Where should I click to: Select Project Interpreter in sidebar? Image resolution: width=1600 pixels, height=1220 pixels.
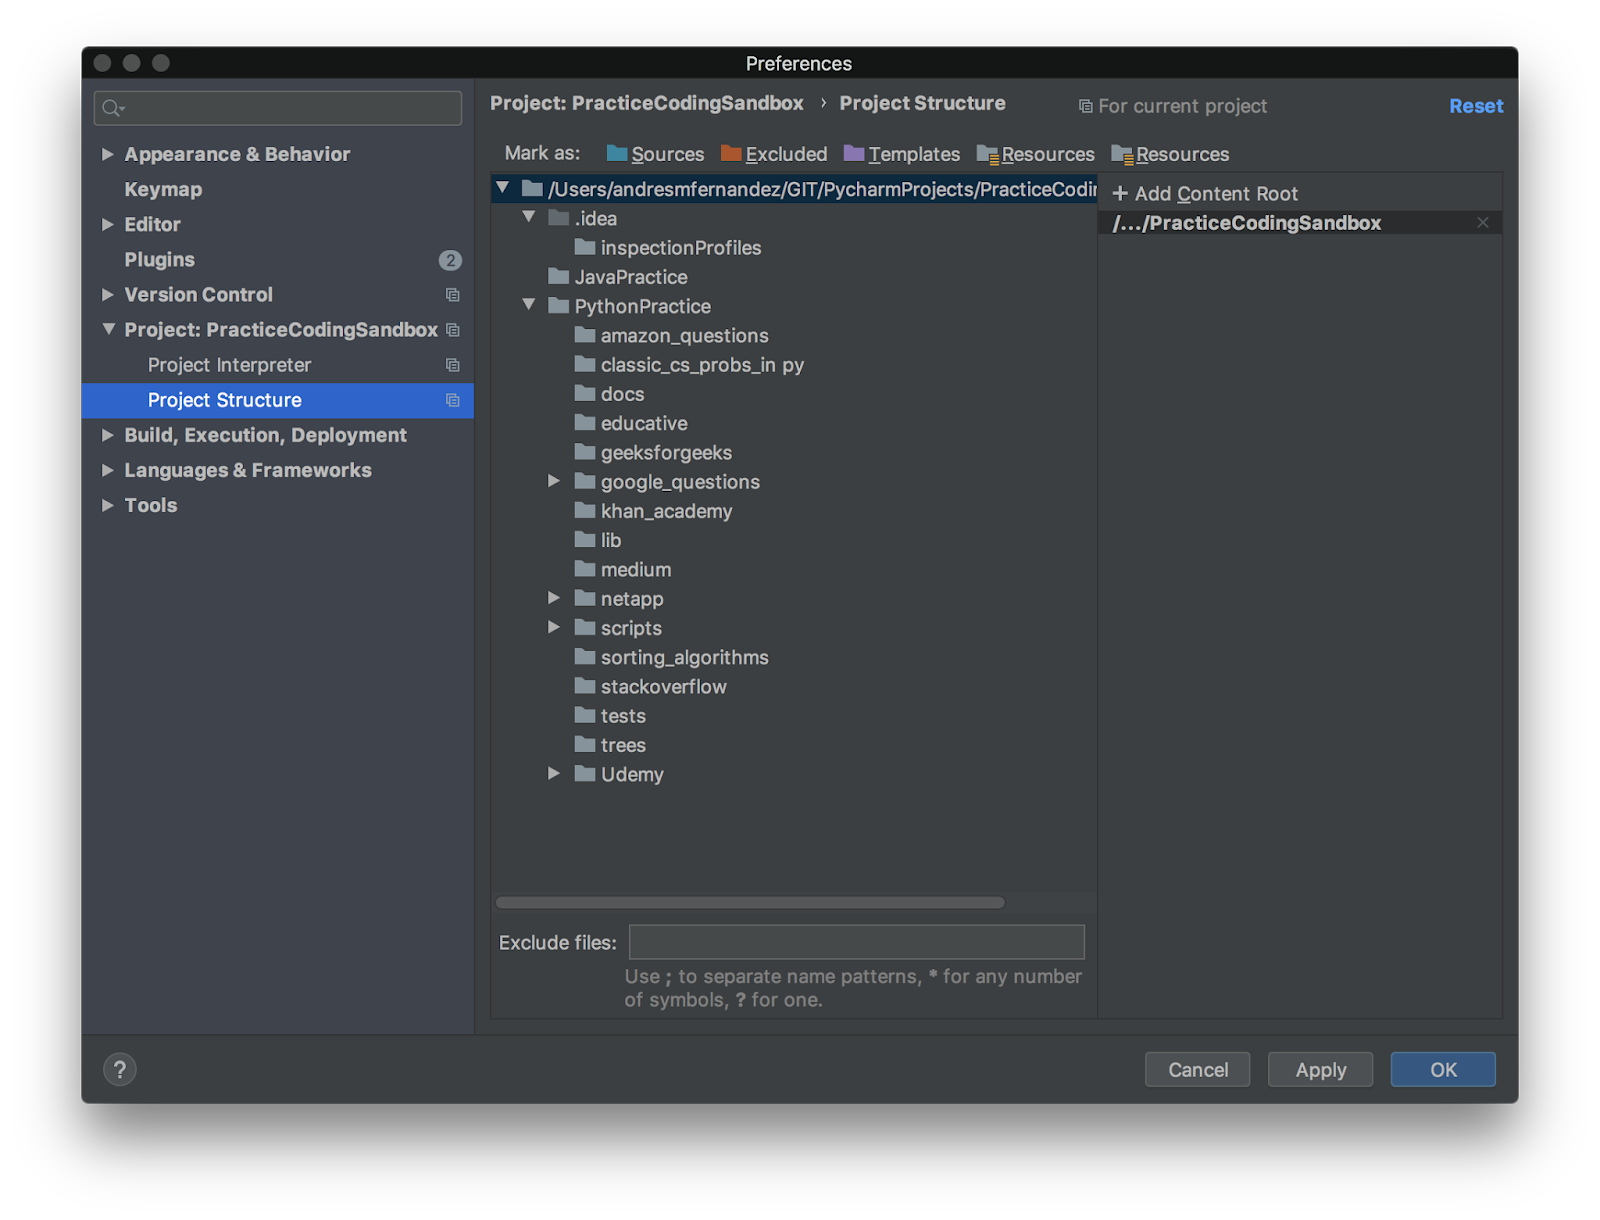pyautogui.click(x=229, y=365)
